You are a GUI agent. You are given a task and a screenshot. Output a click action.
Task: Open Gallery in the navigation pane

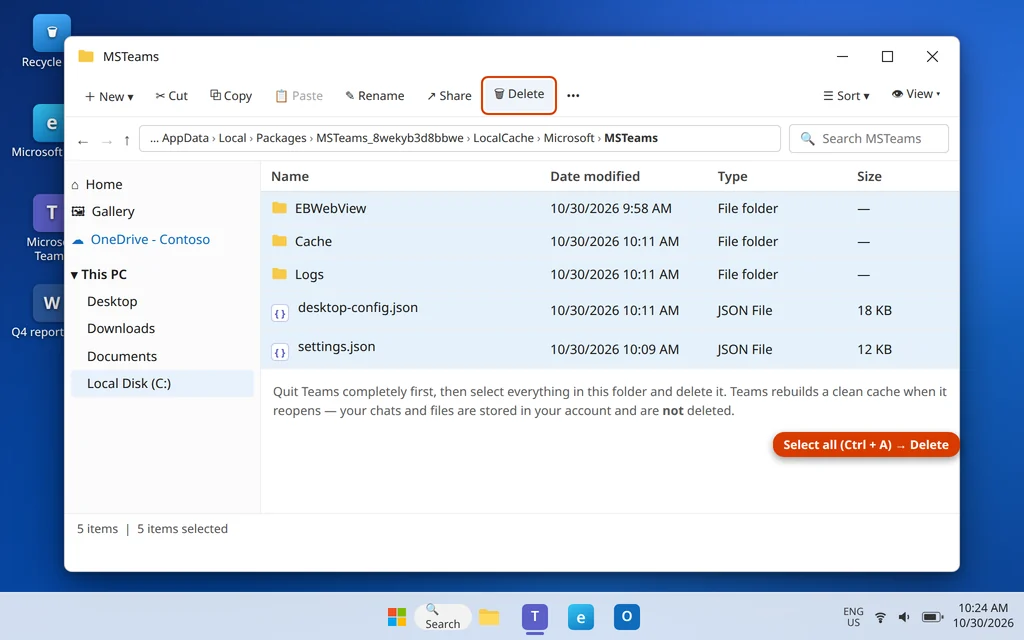click(162, 212)
